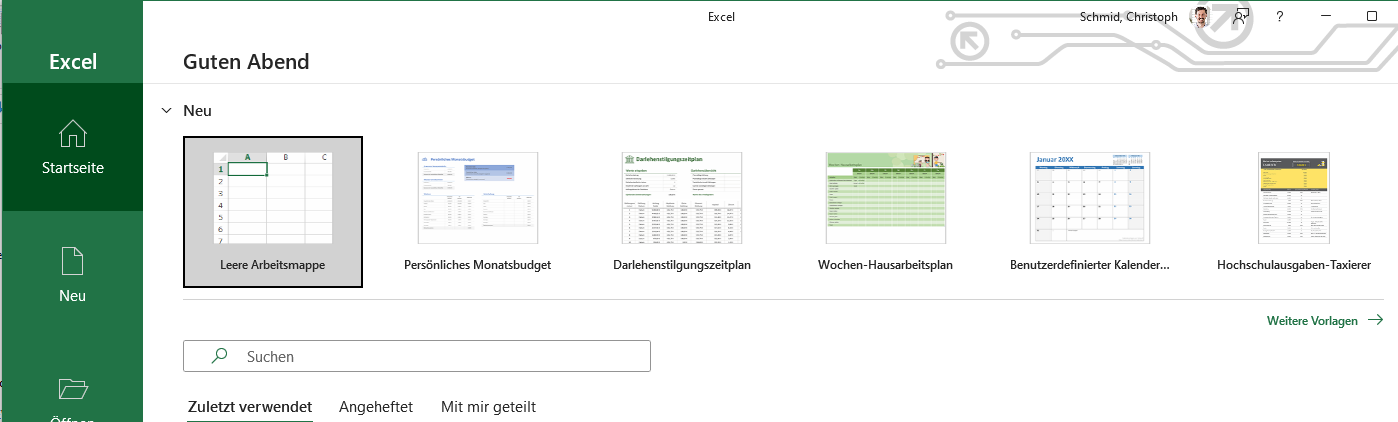Switch to the Mit mir geteilt tab

click(x=488, y=407)
